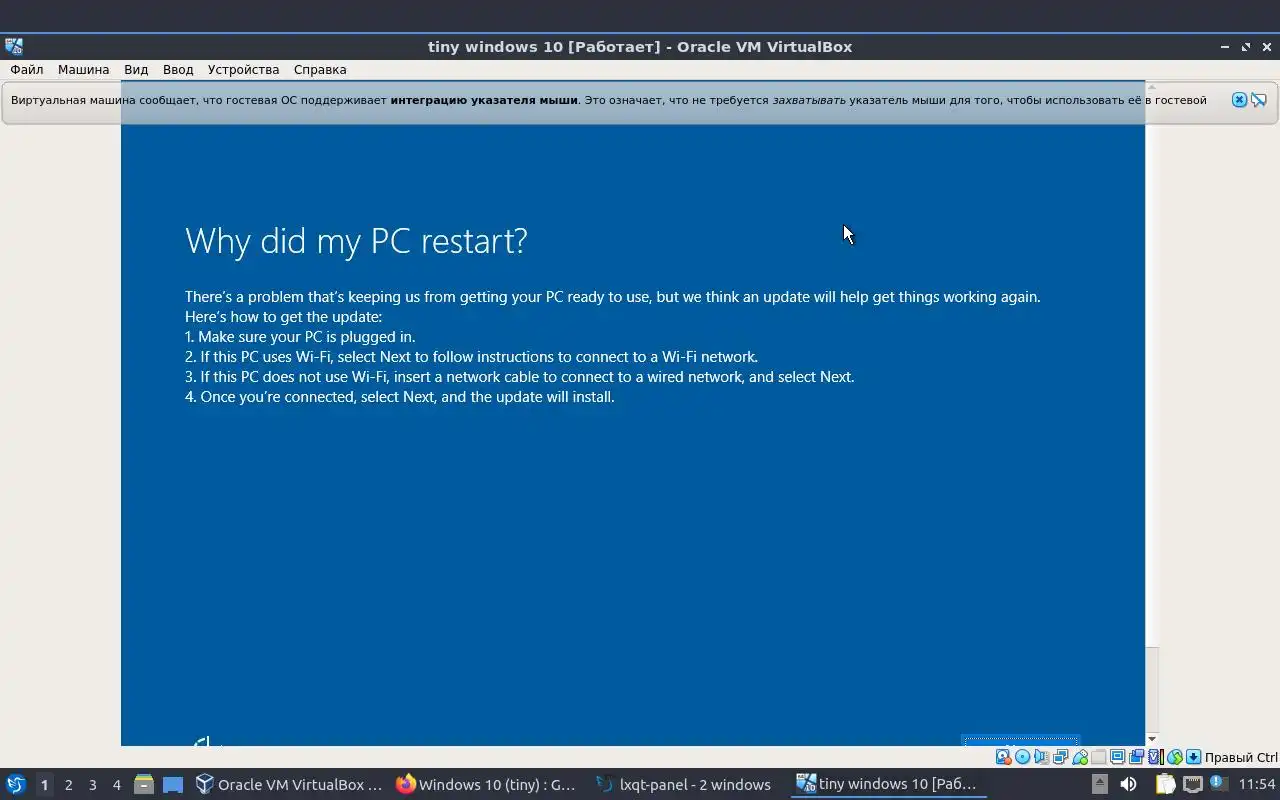1280x800 pixels.
Task: Open the file manager launcher in panel
Action: click(143, 784)
